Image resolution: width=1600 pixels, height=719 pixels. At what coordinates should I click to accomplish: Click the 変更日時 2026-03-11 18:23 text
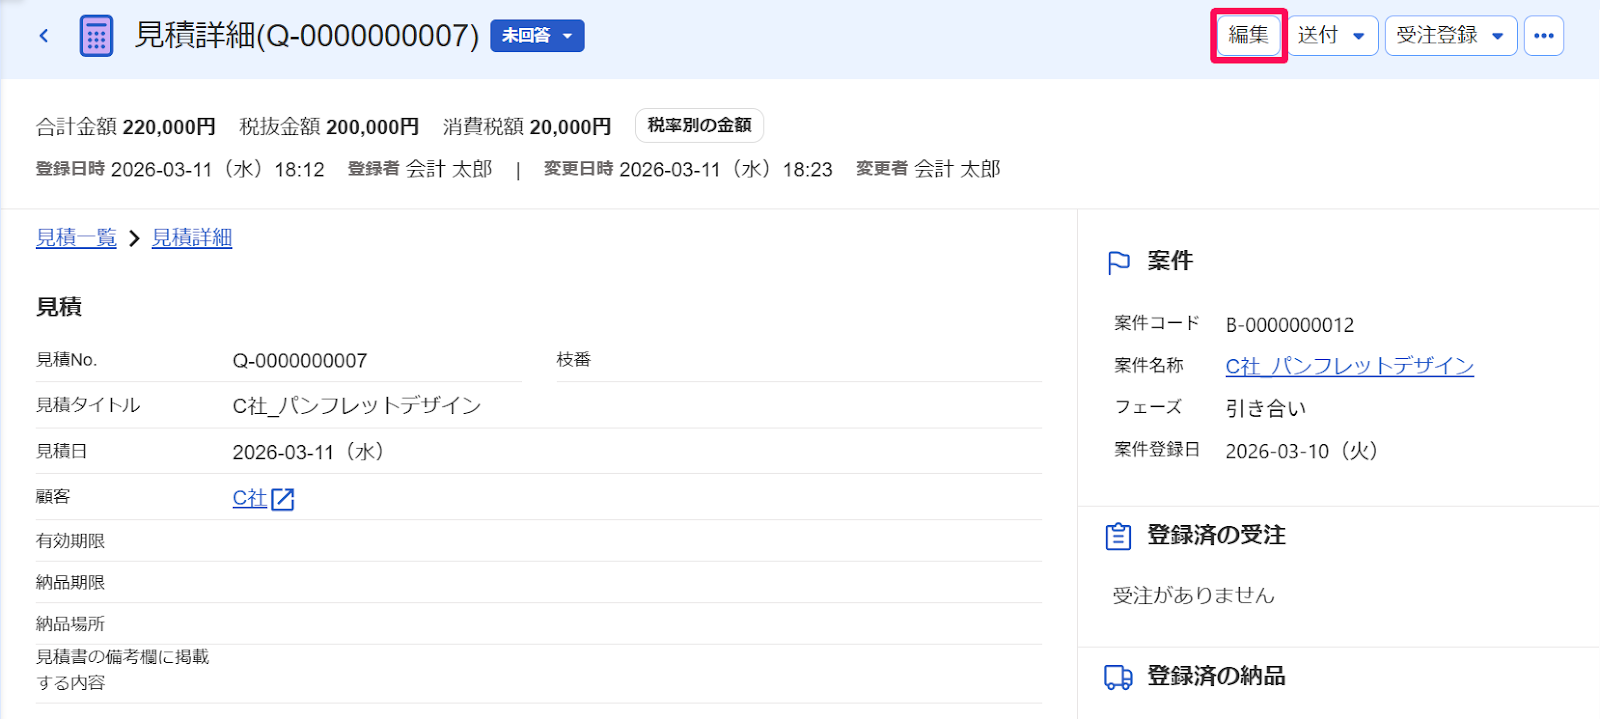click(688, 169)
